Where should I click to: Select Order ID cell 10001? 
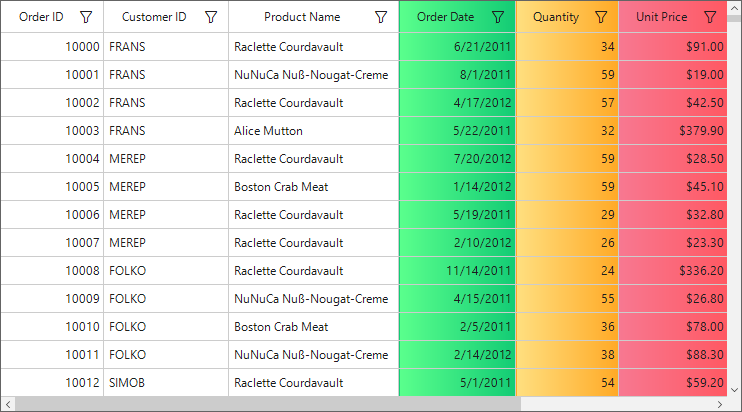click(52, 75)
